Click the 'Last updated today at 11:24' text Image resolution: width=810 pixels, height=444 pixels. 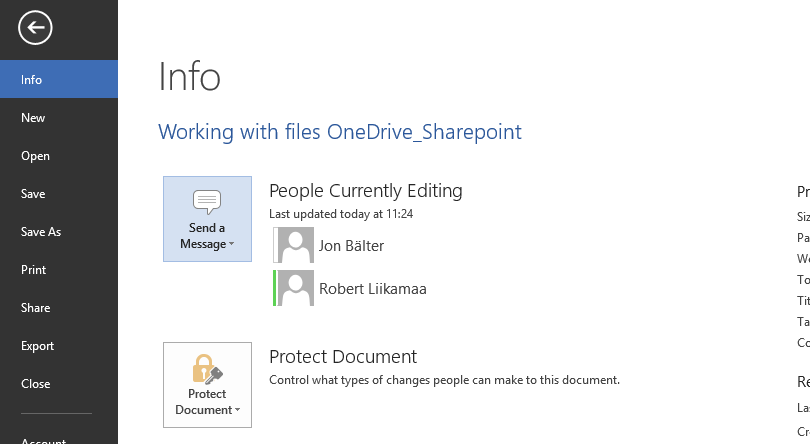[x=341, y=214]
